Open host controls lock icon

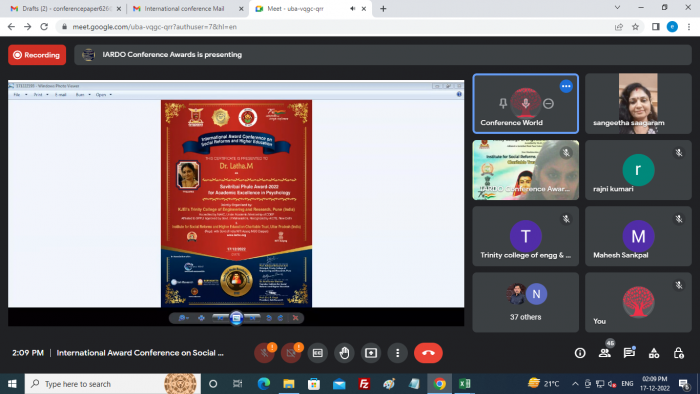(x=679, y=353)
